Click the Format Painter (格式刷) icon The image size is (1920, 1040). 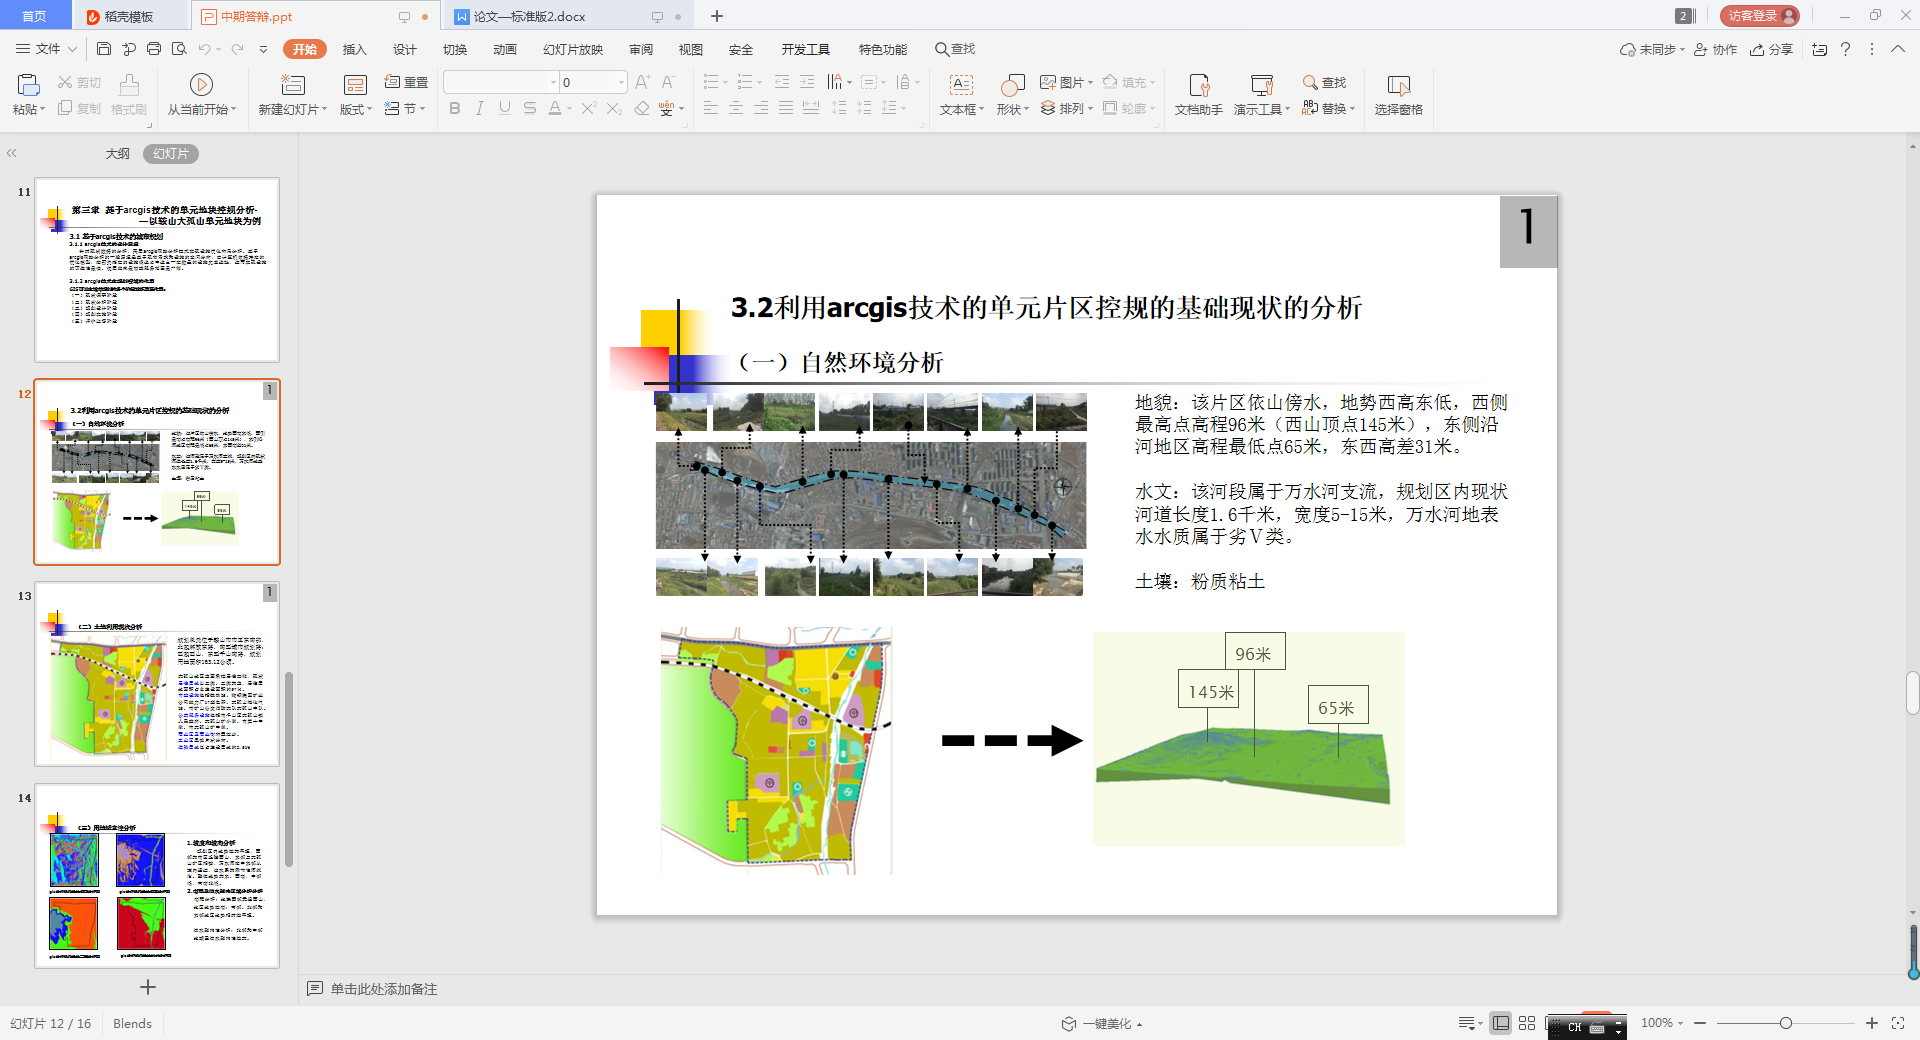[129, 85]
